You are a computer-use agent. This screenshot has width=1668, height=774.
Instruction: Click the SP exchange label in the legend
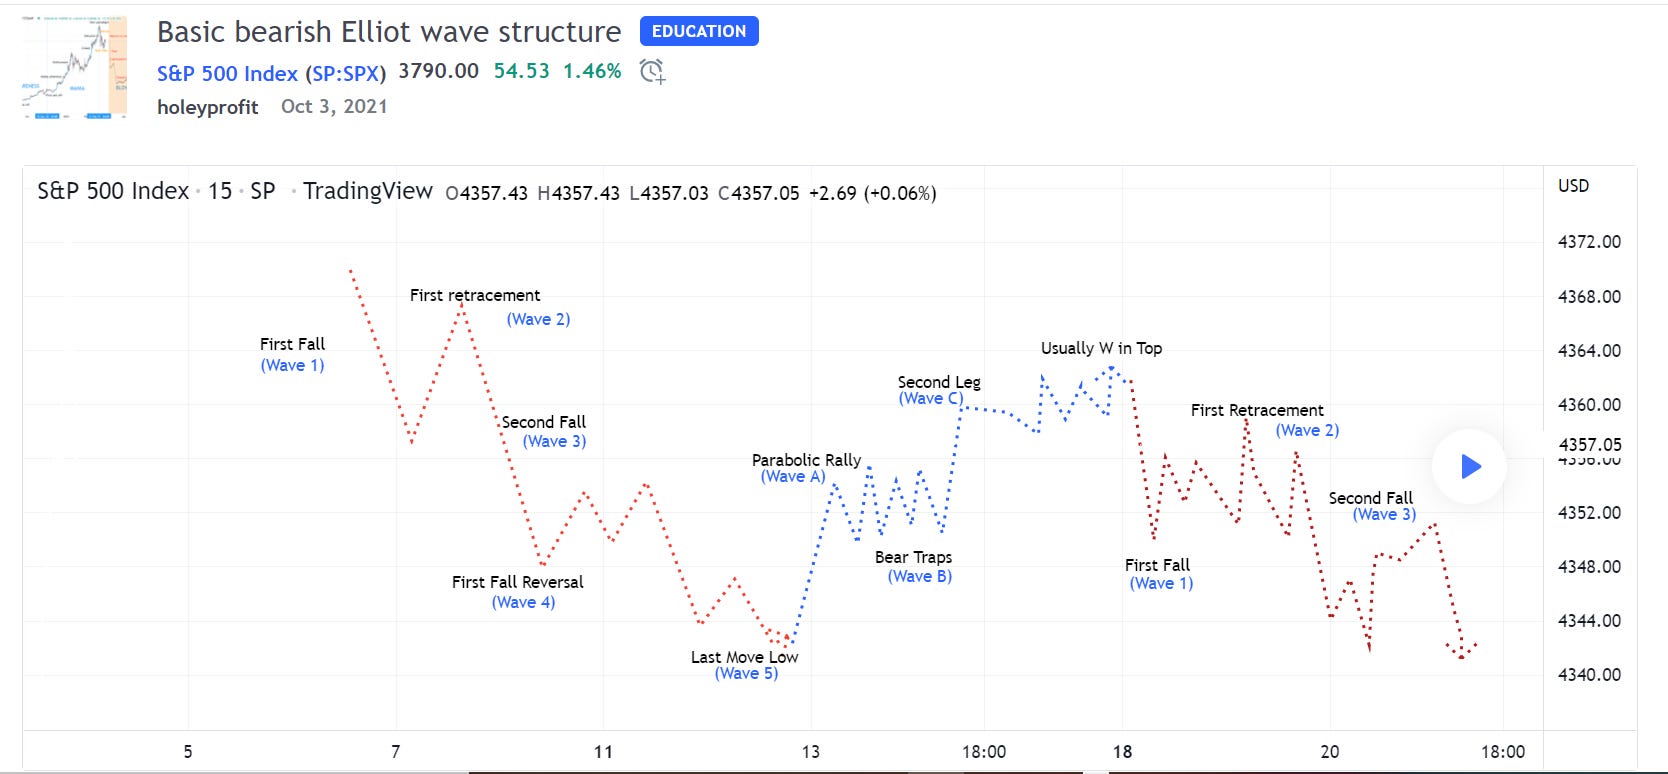point(265,191)
